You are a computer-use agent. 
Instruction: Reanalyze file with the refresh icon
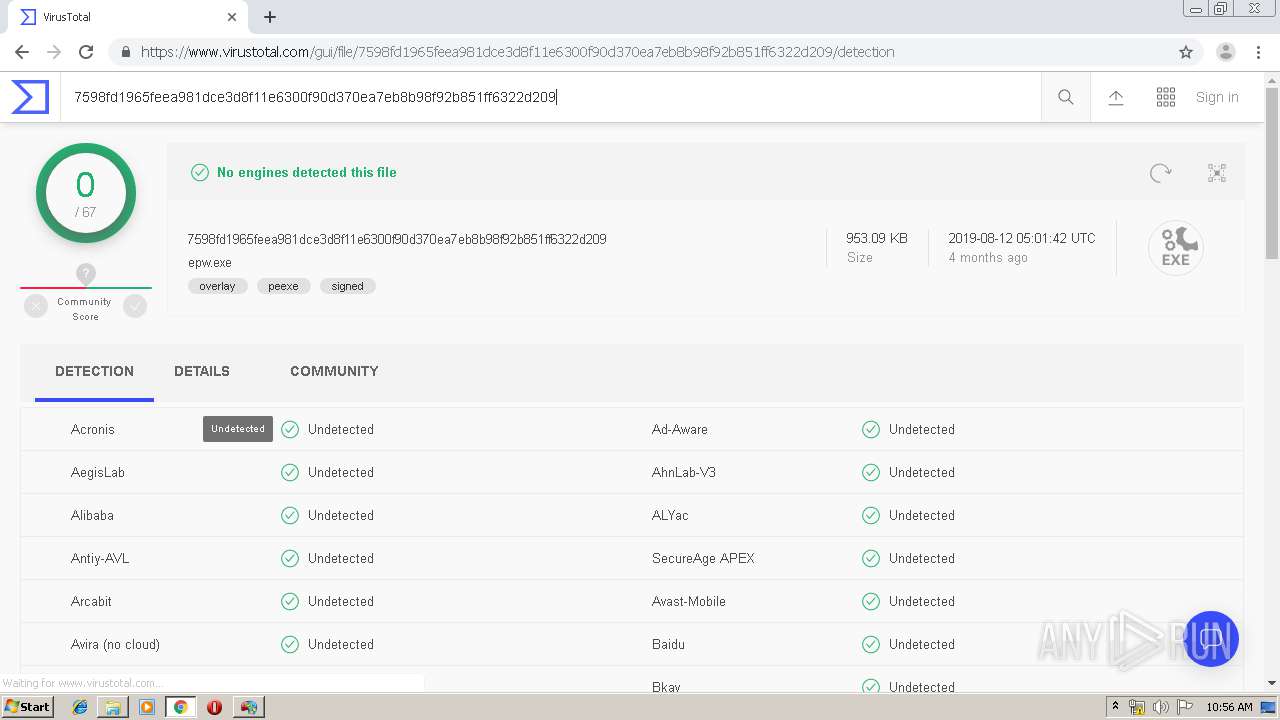point(1160,173)
